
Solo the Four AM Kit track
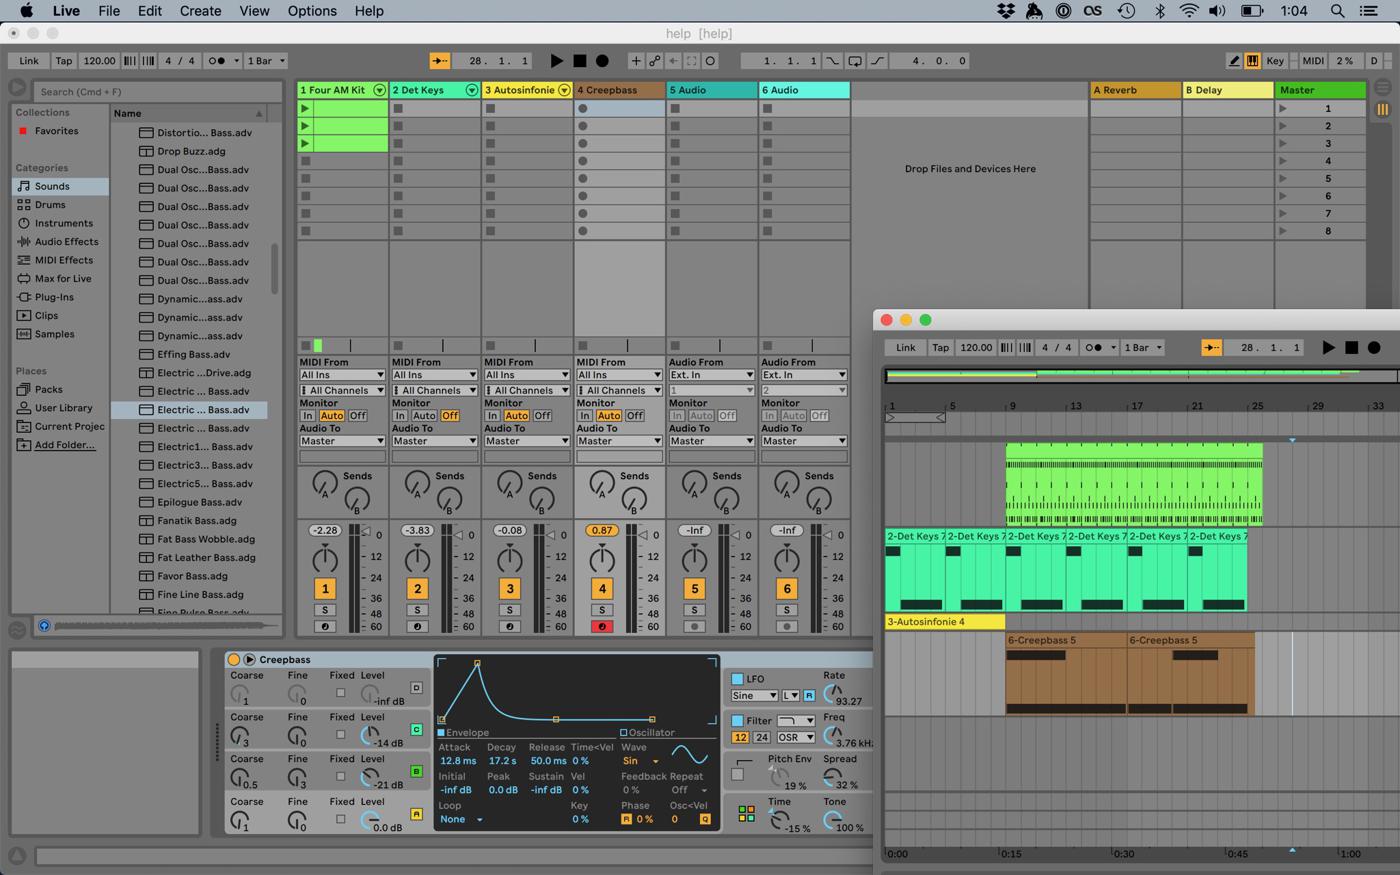click(x=325, y=610)
